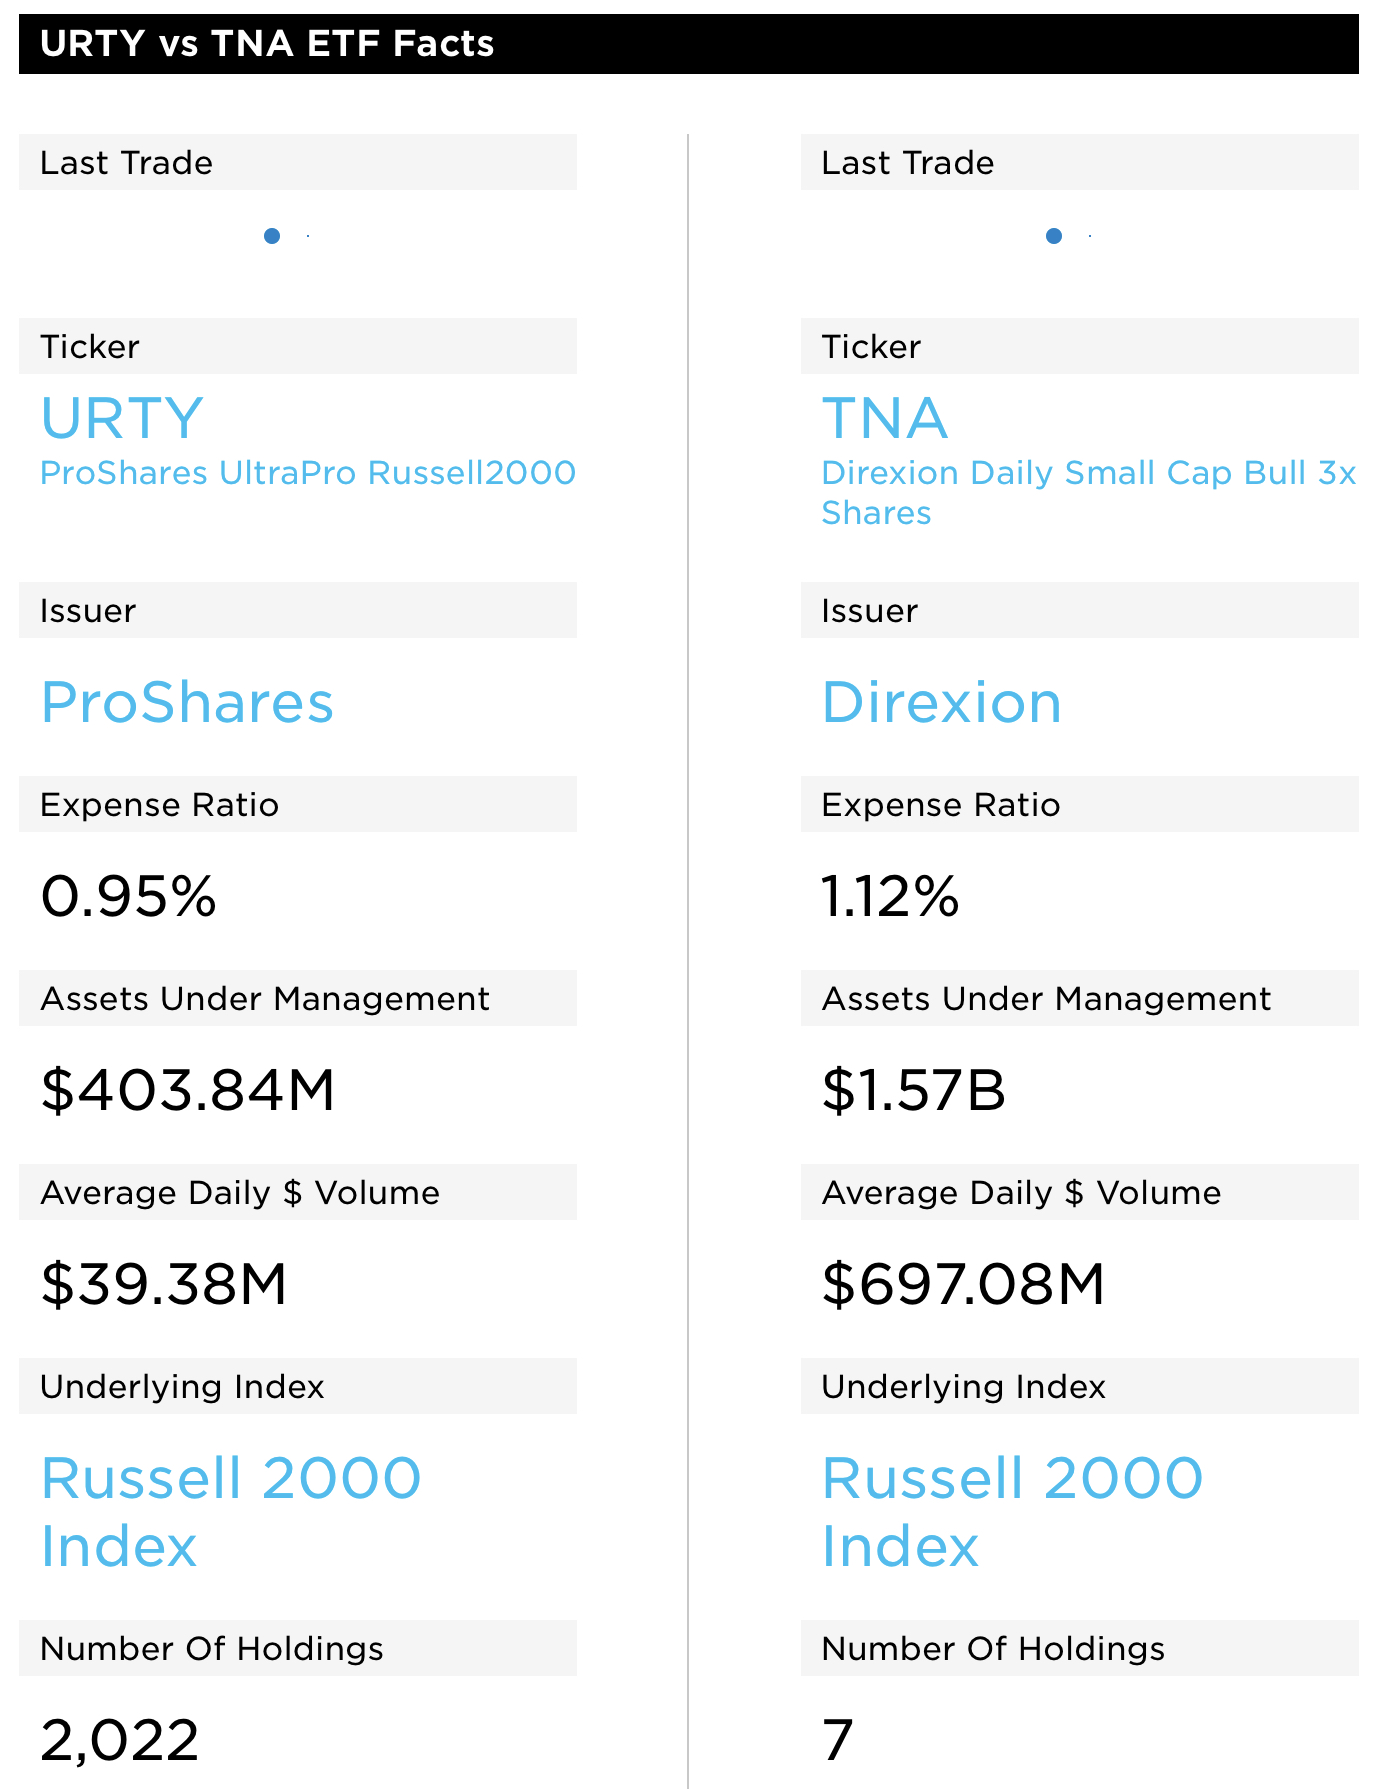Click TNA average daily volume $697.08M
1377x1789 pixels.
[963, 1284]
